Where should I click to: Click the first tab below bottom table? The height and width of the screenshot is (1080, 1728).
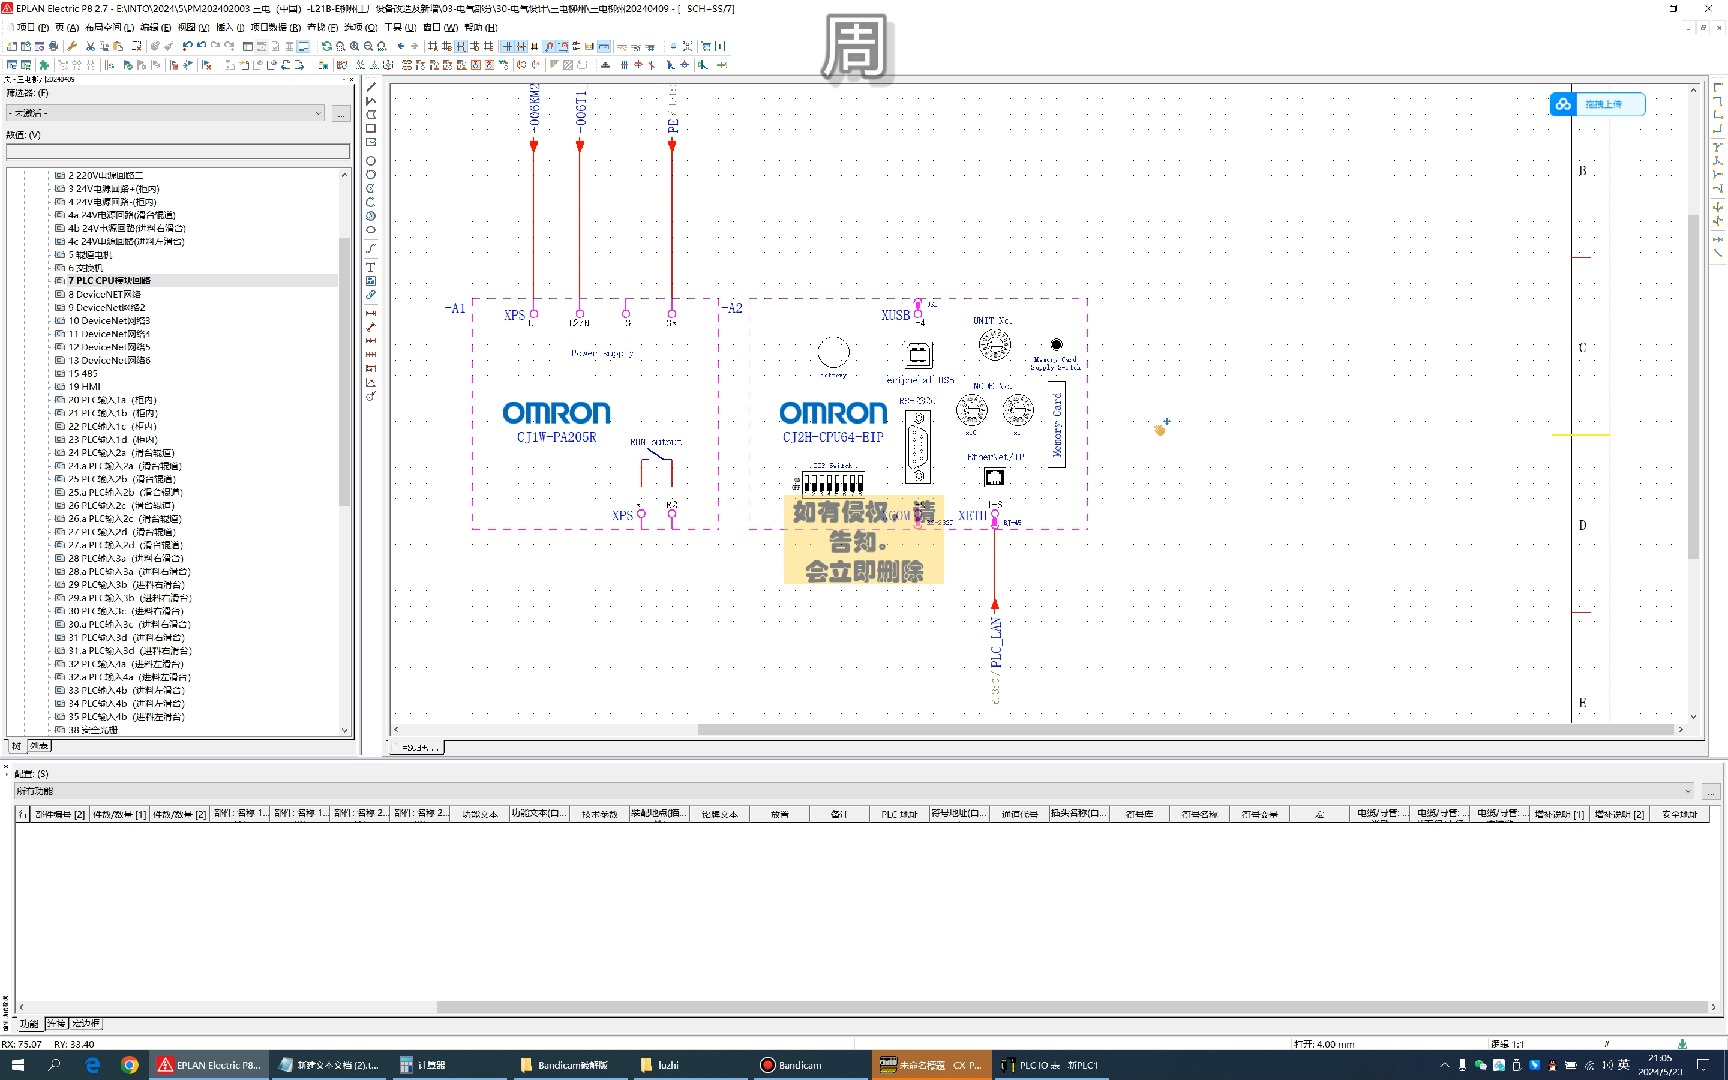29,1024
